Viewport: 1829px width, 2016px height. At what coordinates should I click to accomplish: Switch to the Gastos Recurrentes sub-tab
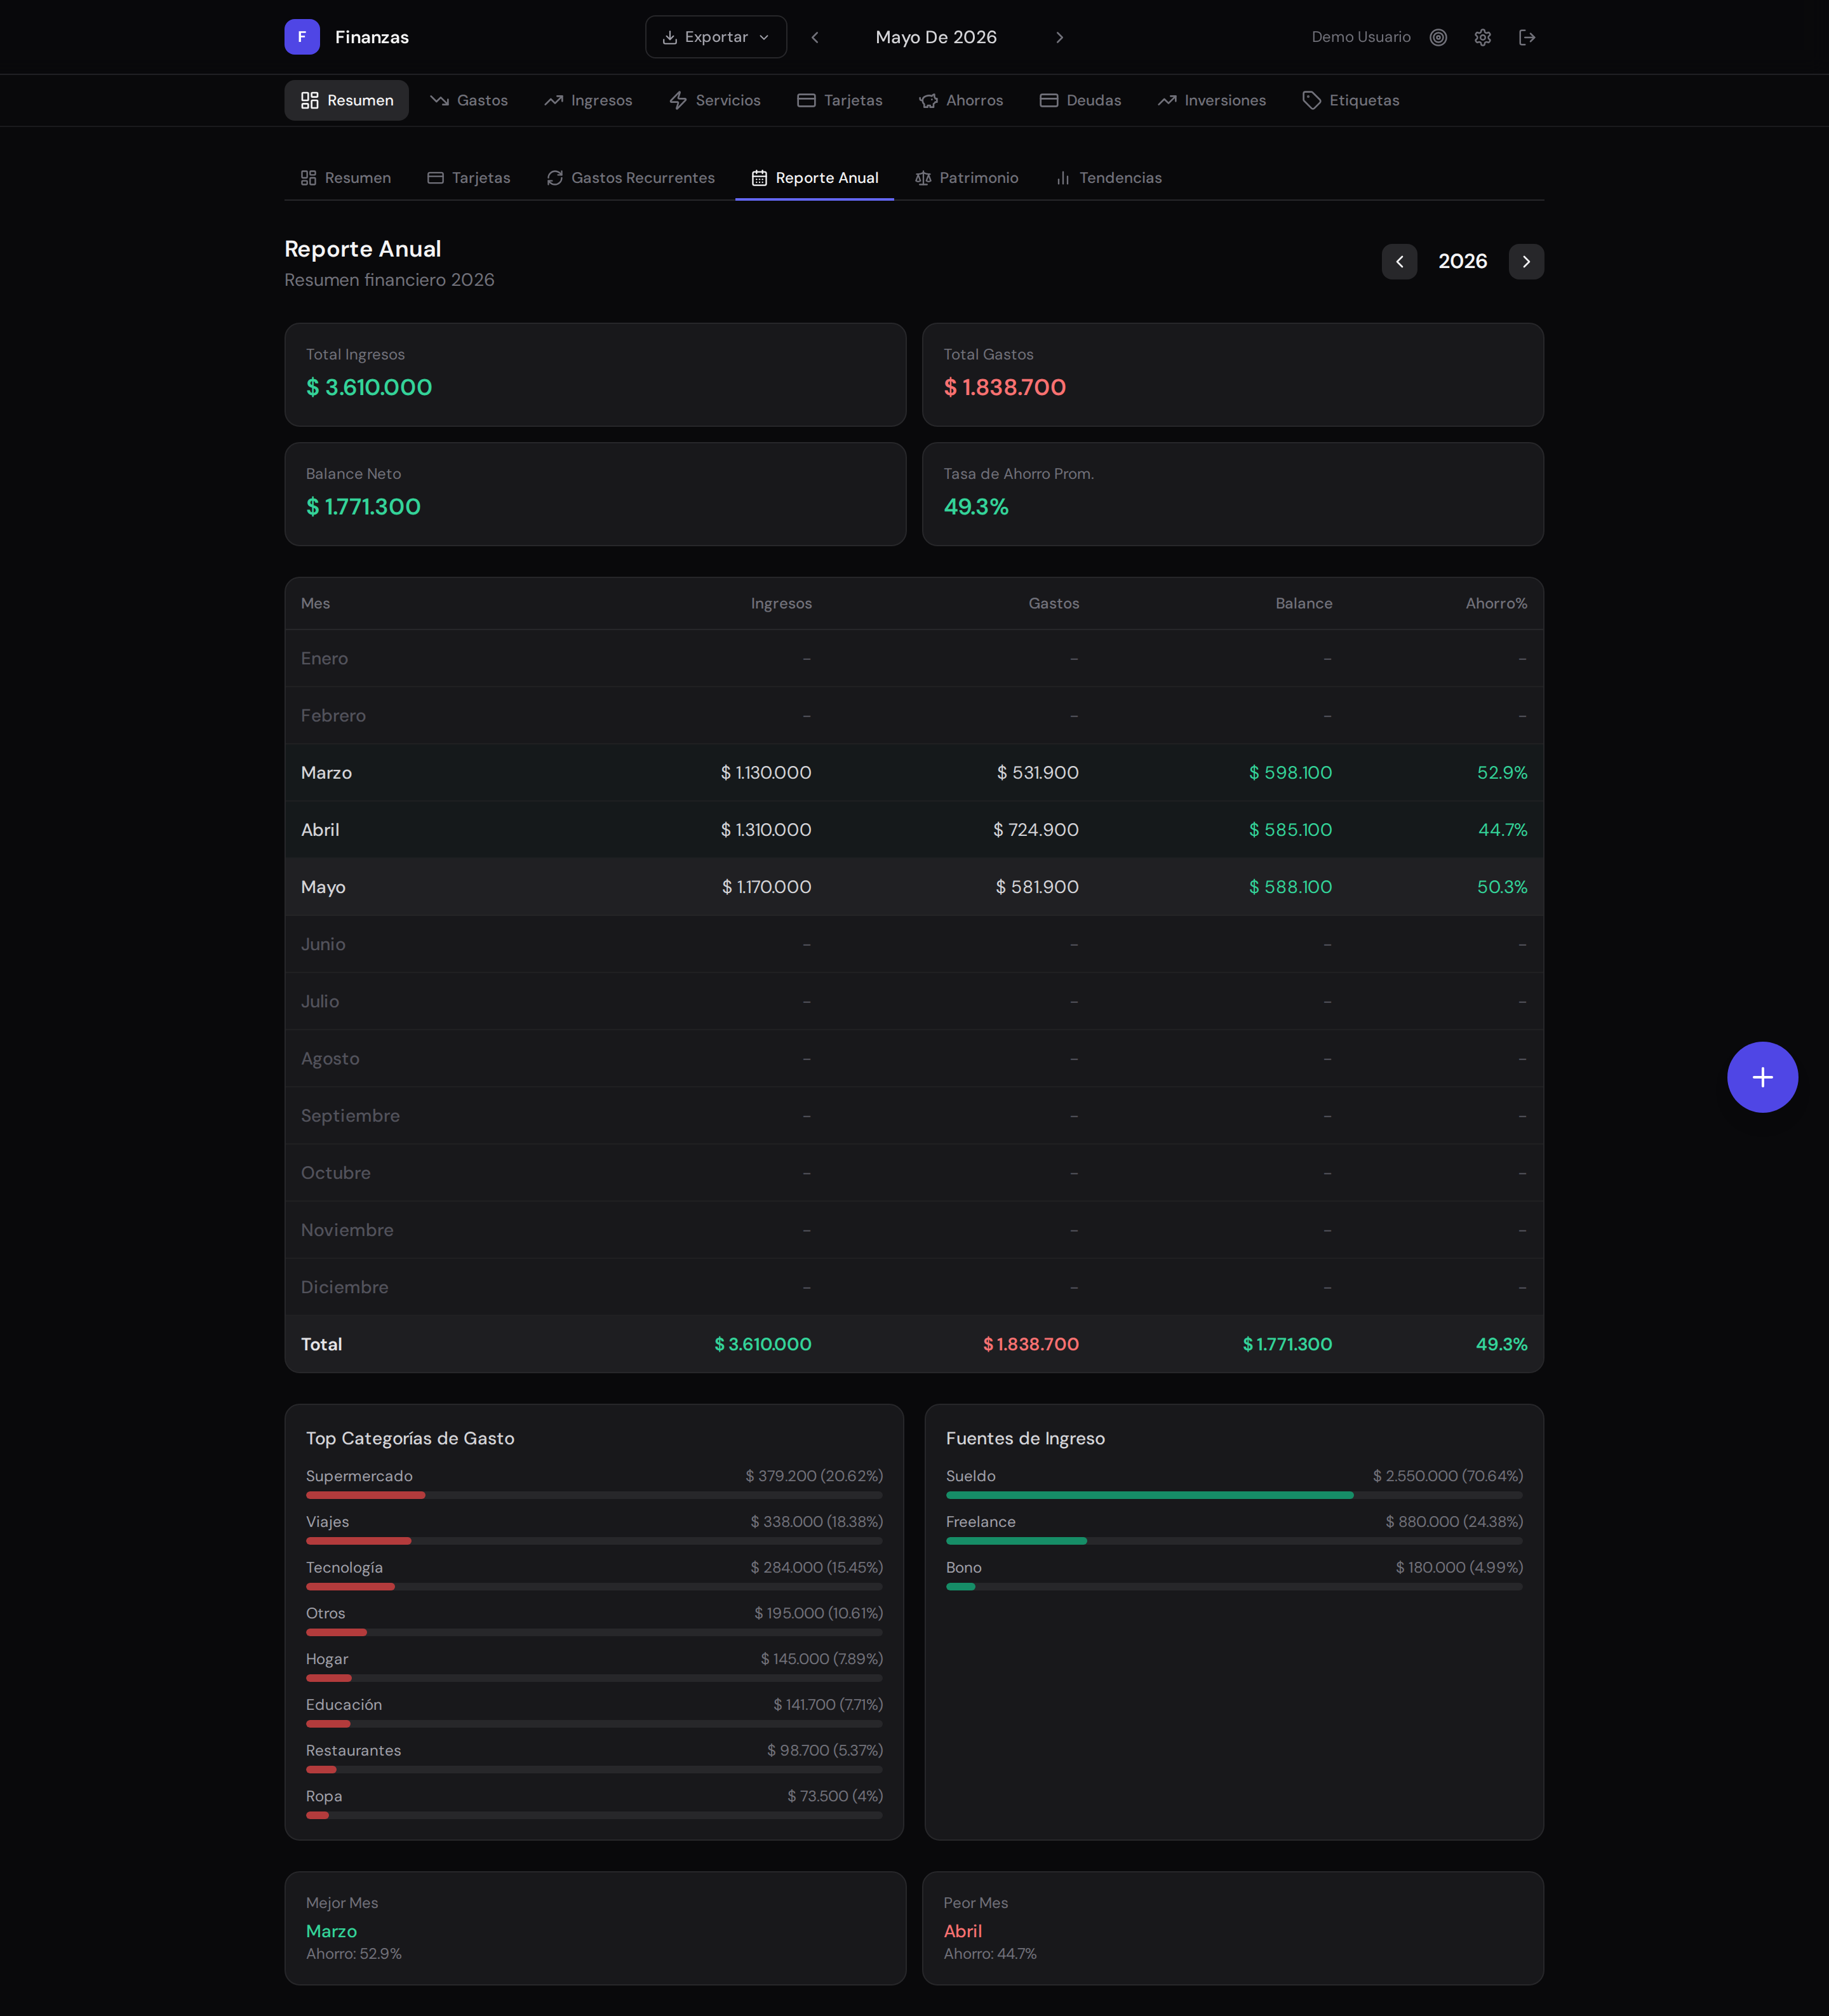coord(631,178)
